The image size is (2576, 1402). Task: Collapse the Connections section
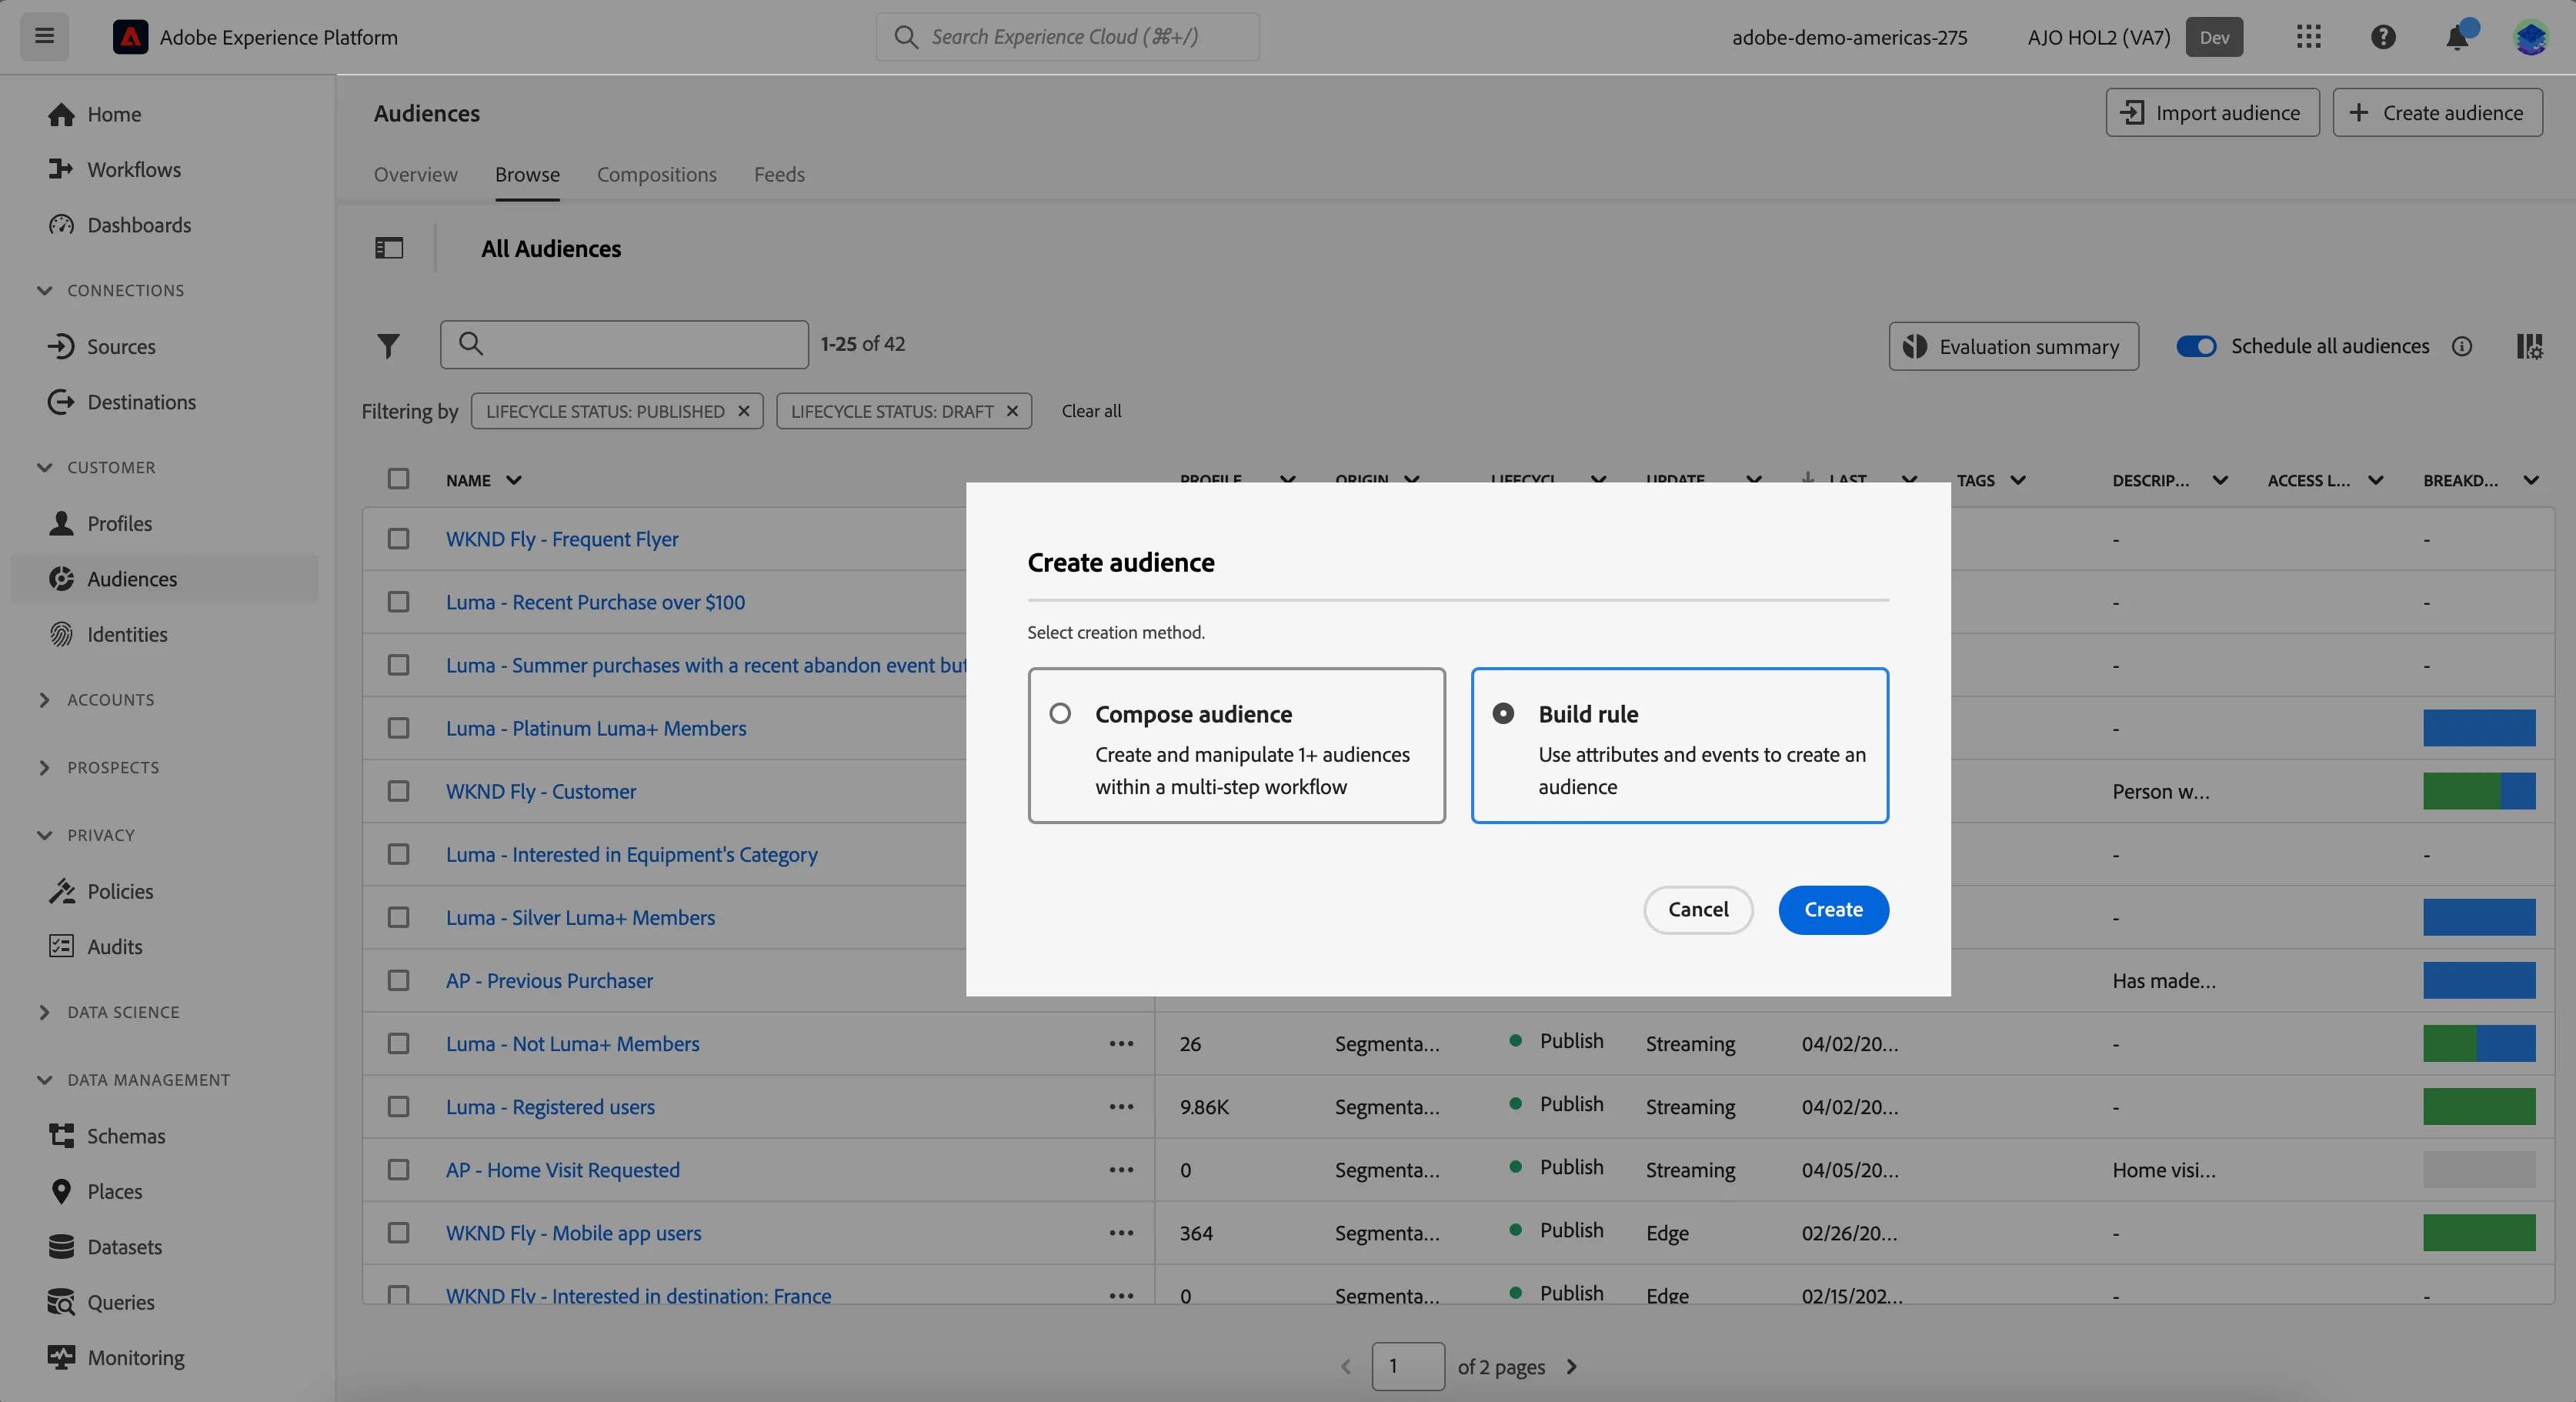[44, 290]
